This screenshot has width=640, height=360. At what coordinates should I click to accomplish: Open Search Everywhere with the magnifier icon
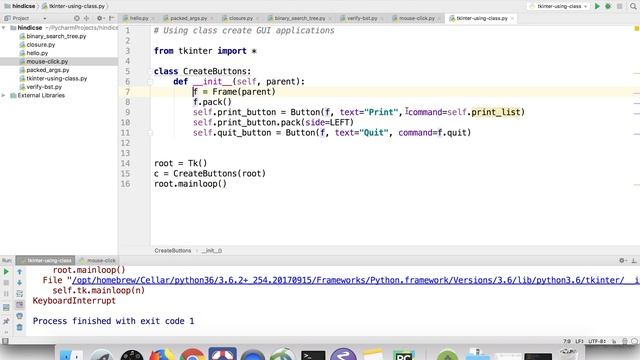point(633,6)
